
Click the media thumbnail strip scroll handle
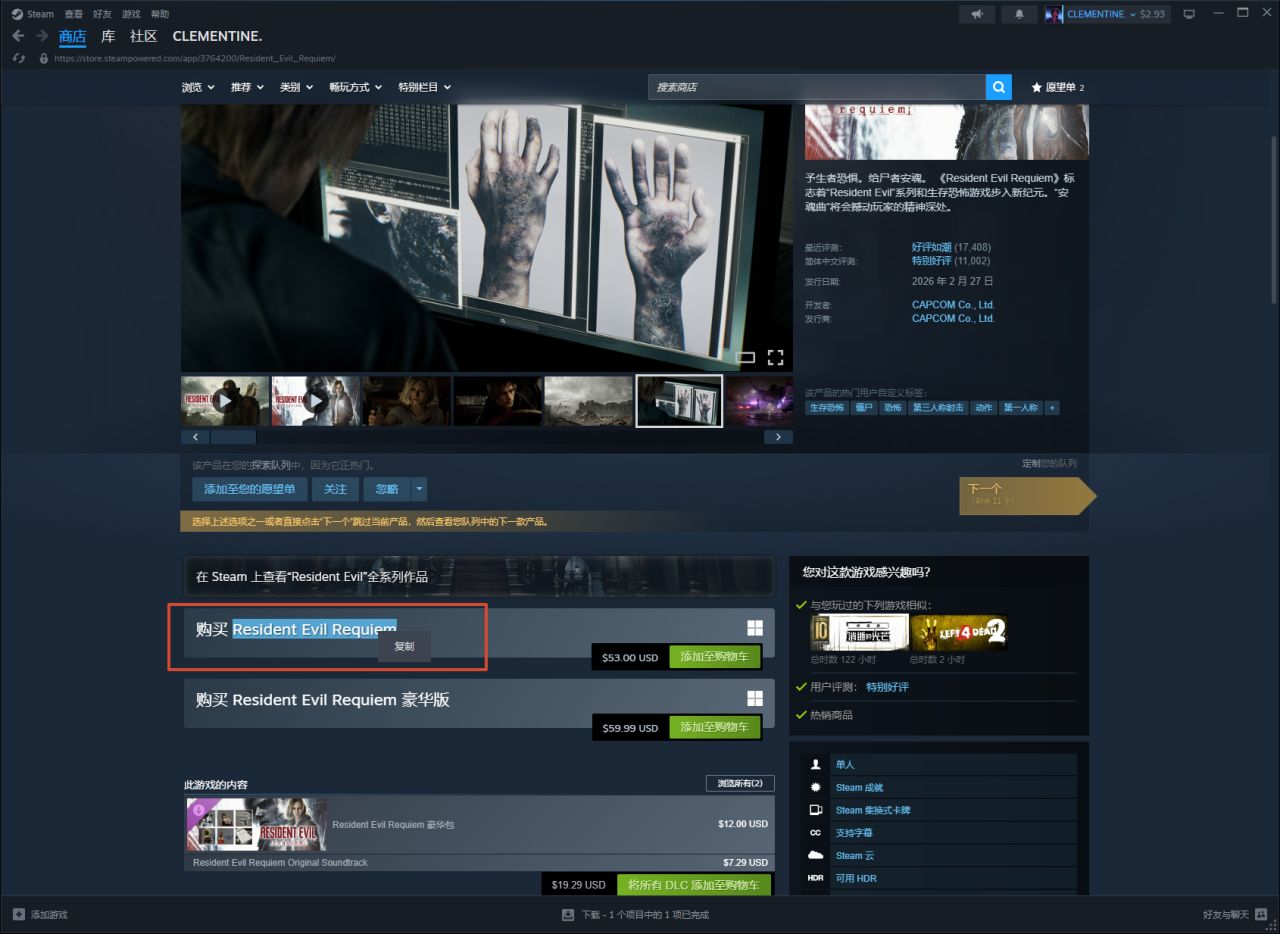(233, 437)
